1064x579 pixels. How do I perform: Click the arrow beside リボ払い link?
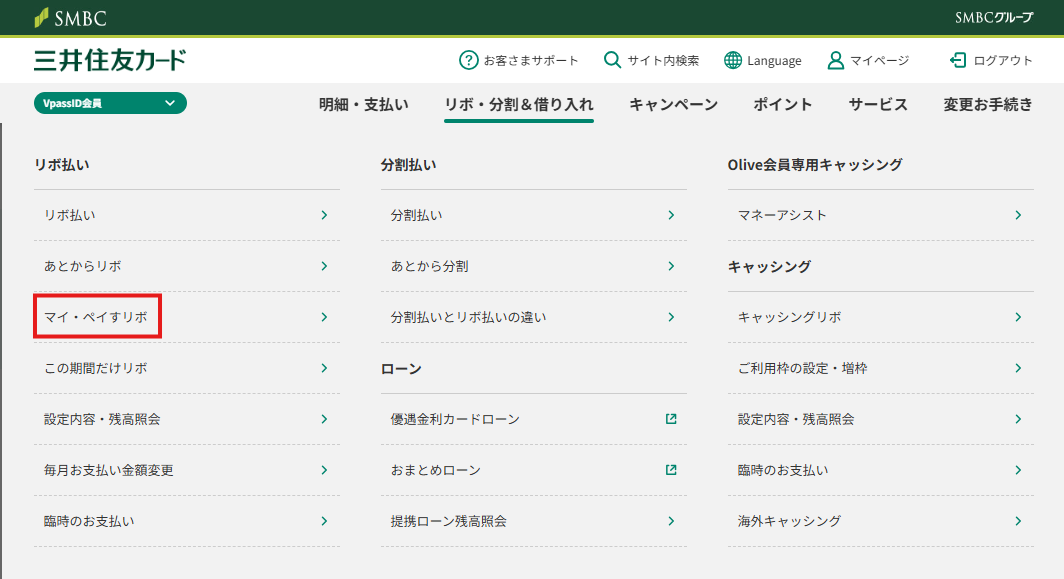(x=324, y=215)
